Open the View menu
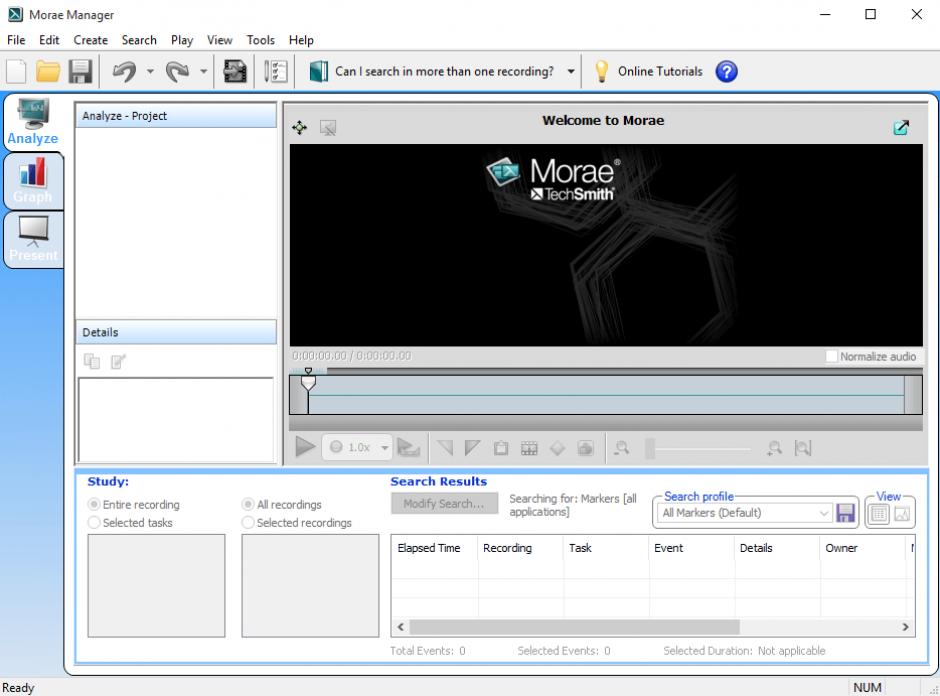Screen dimensions: 940x696 [219, 40]
